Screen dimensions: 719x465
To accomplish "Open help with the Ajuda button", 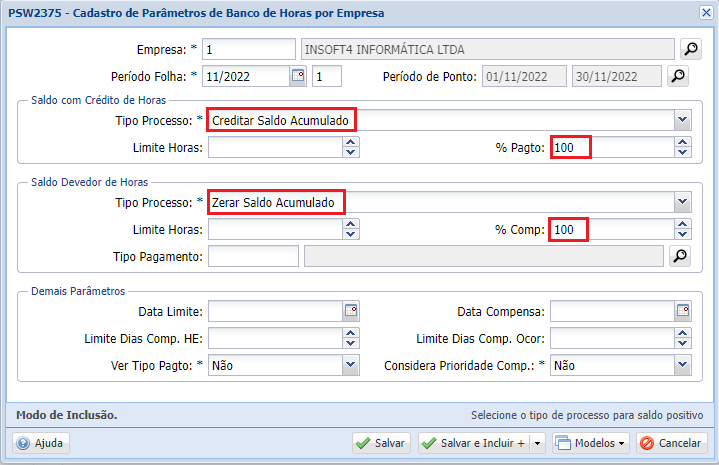I will click(x=41, y=443).
